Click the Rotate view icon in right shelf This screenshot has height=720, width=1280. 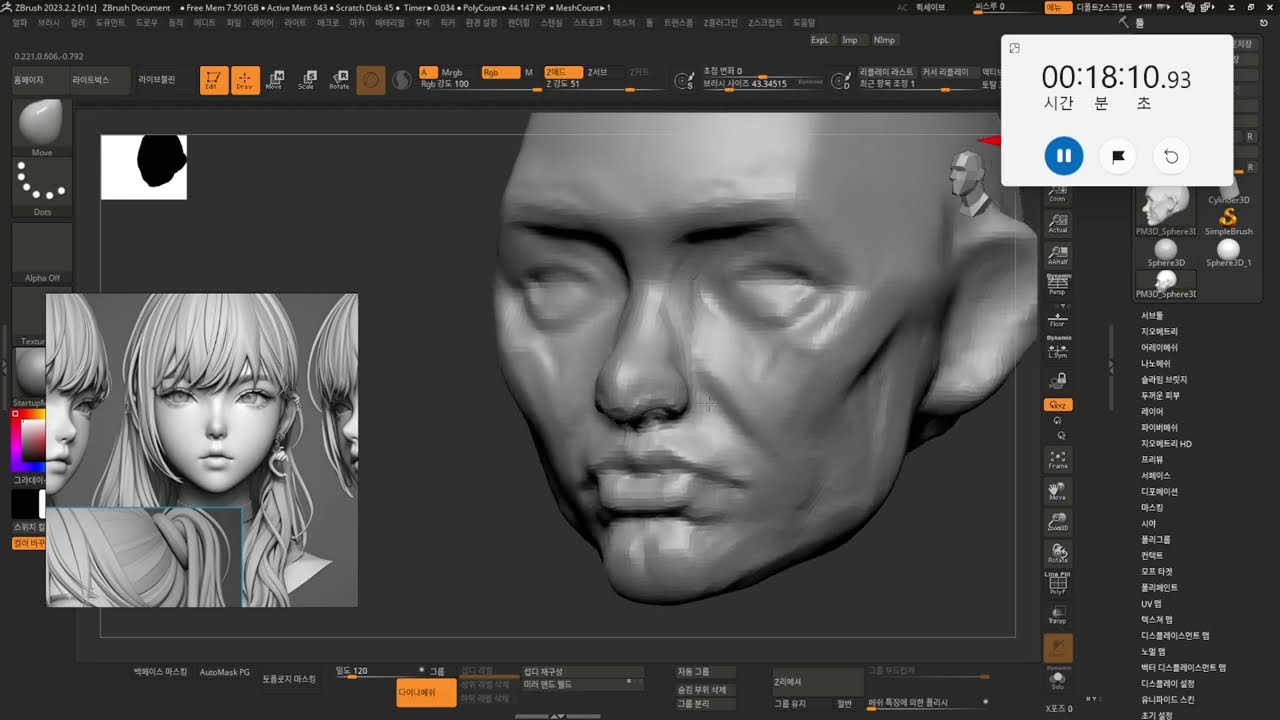click(x=1058, y=552)
